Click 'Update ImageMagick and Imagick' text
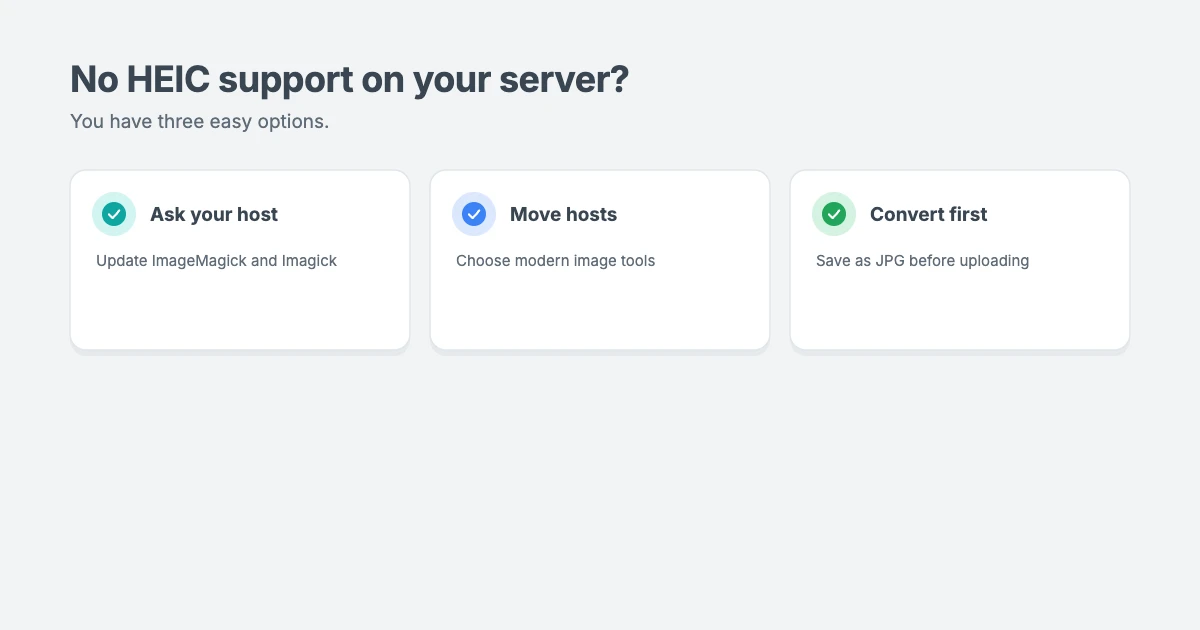 pos(217,261)
